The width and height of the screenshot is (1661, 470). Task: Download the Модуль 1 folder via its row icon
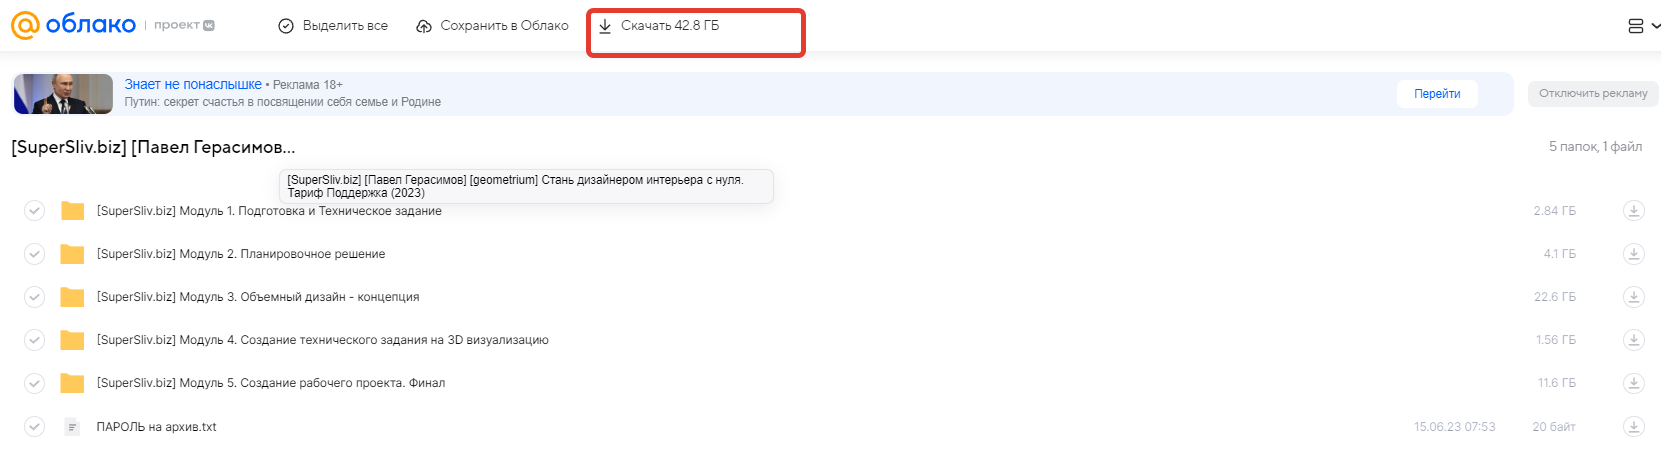(1633, 211)
